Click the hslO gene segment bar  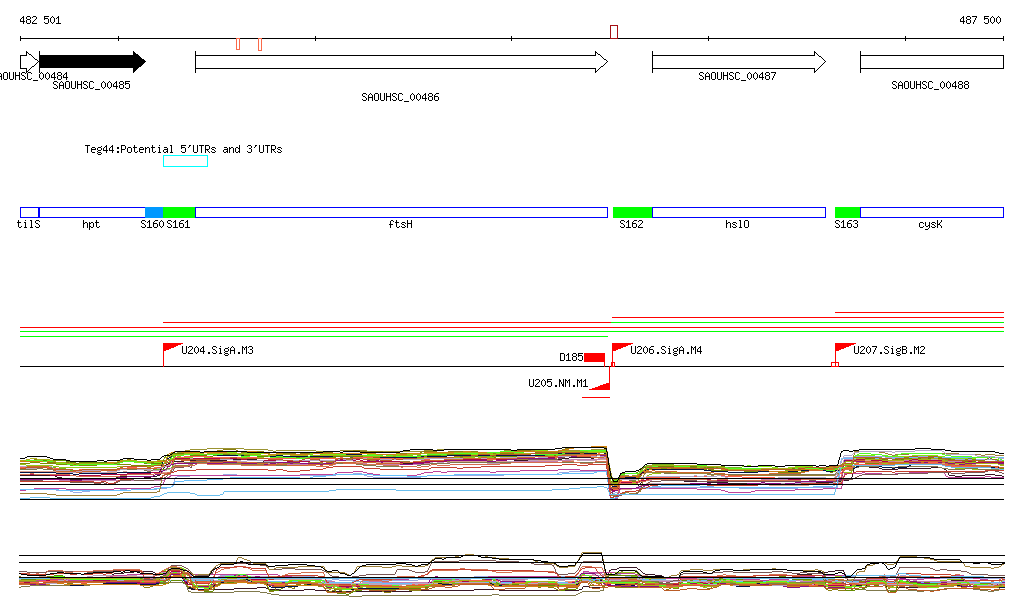(738, 213)
